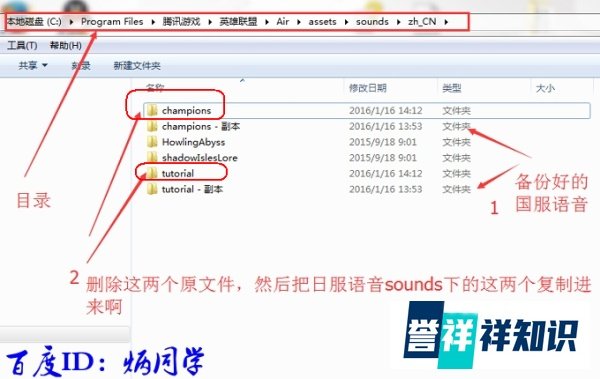Click date 2016/1/16 14:12 in tutorial row
Viewport: 600px width, 379px height.
[x=385, y=173]
